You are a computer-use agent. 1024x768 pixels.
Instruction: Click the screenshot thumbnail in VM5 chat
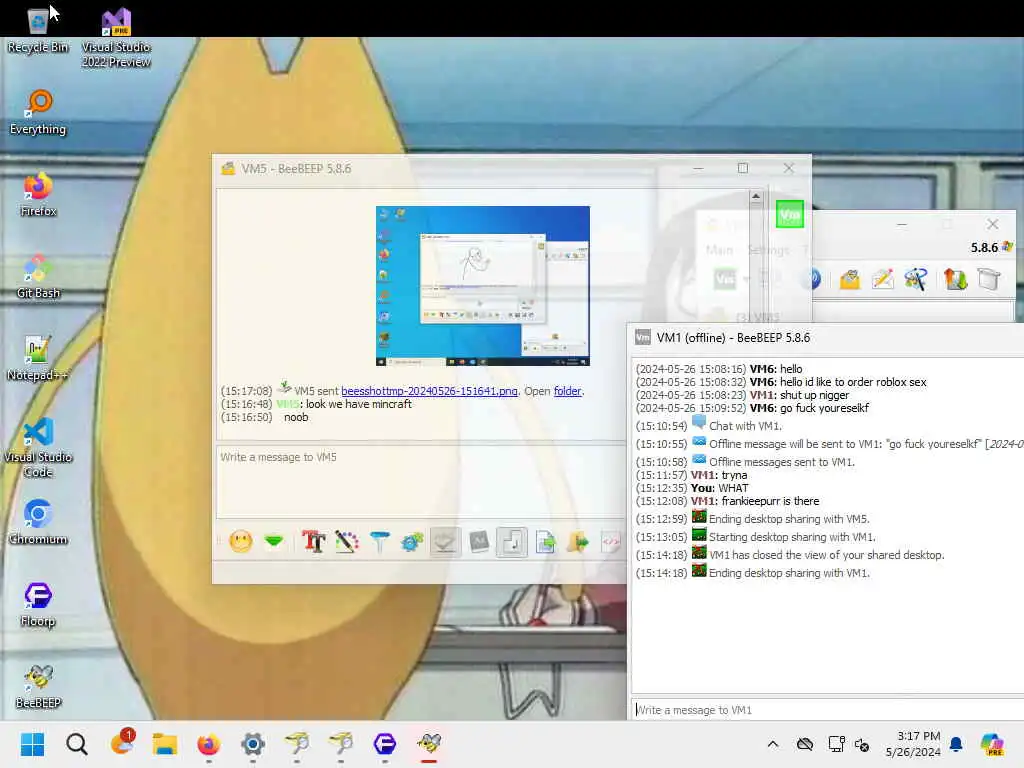pyautogui.click(x=483, y=286)
